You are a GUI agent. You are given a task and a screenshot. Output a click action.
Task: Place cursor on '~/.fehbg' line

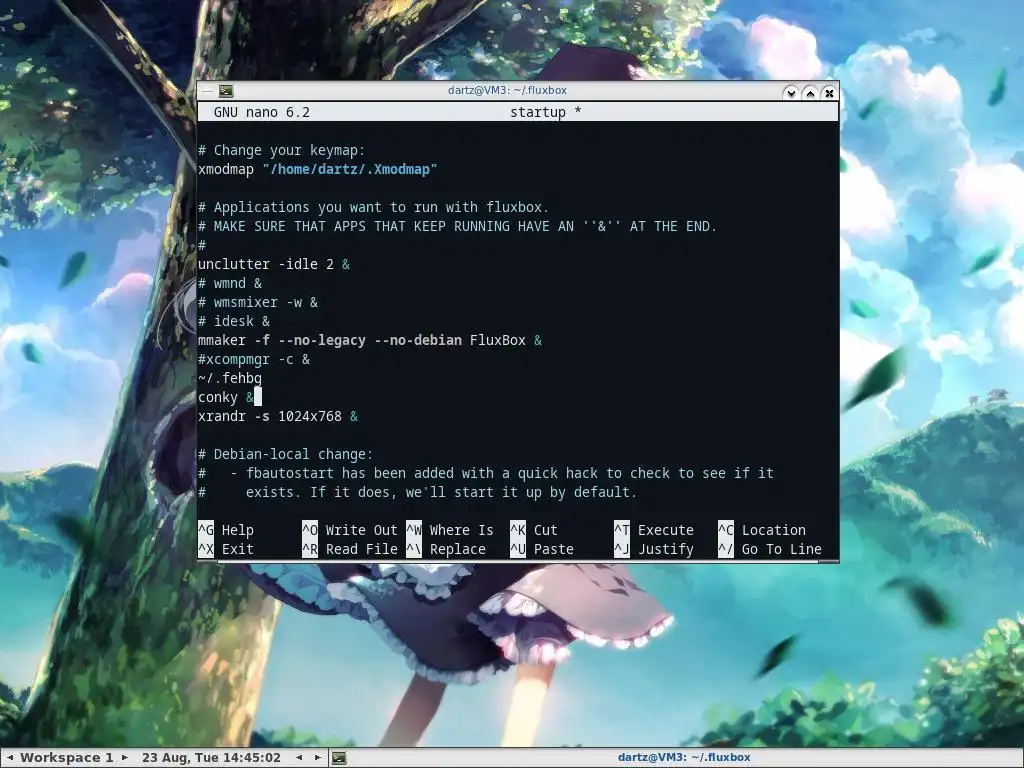point(230,378)
